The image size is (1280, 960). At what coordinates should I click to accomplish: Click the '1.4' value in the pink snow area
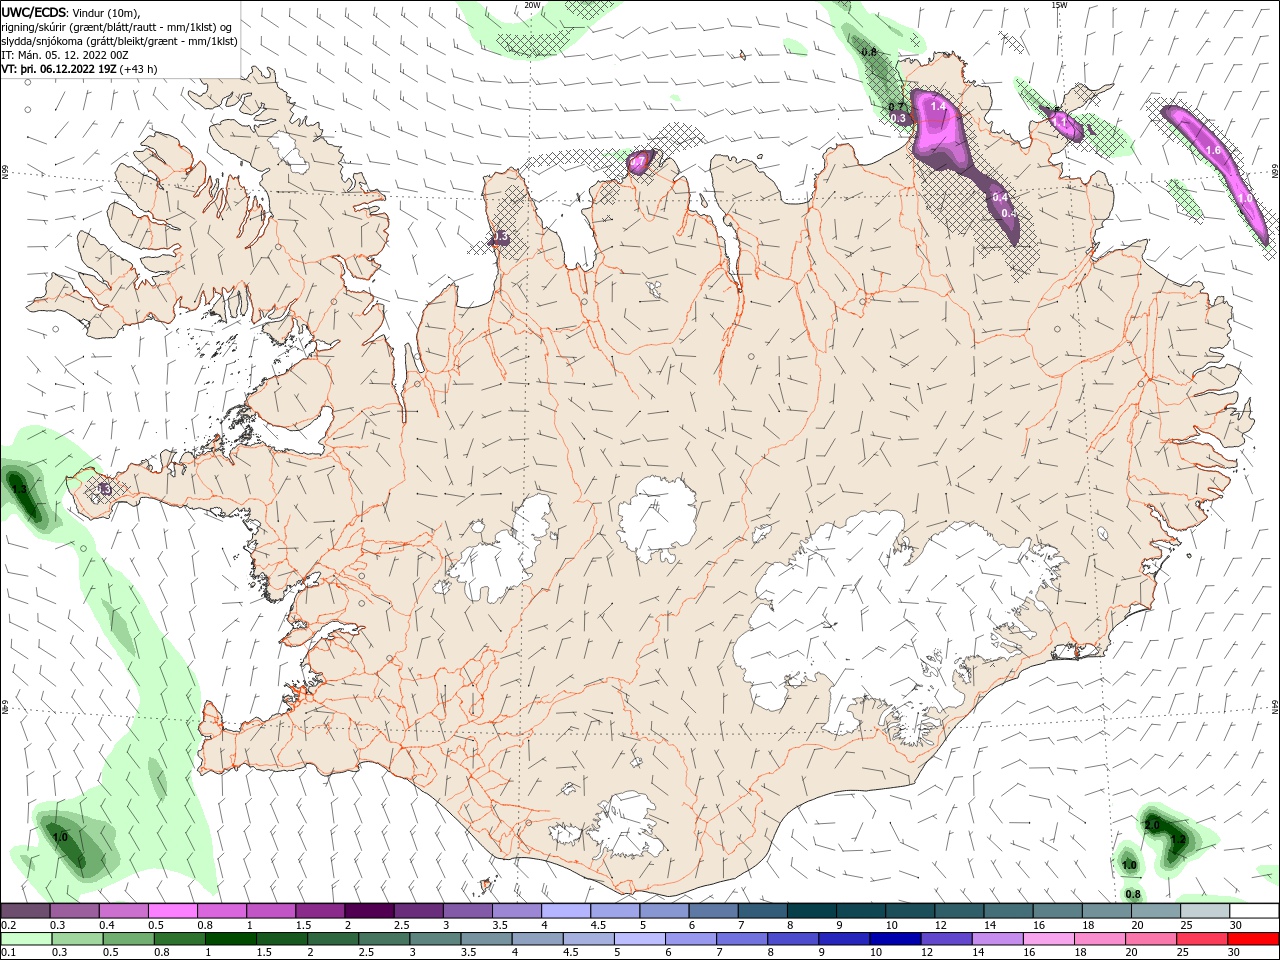(938, 106)
